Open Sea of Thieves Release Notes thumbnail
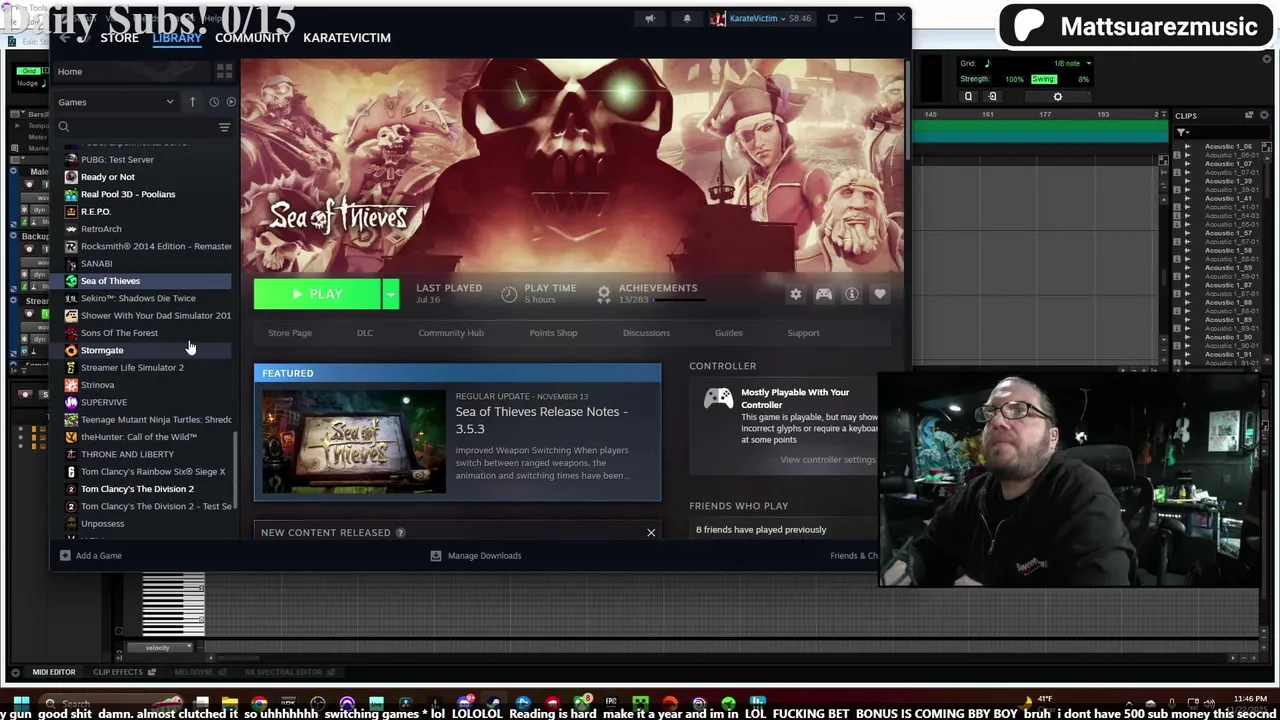Image resolution: width=1280 pixels, height=720 pixels. click(x=354, y=441)
